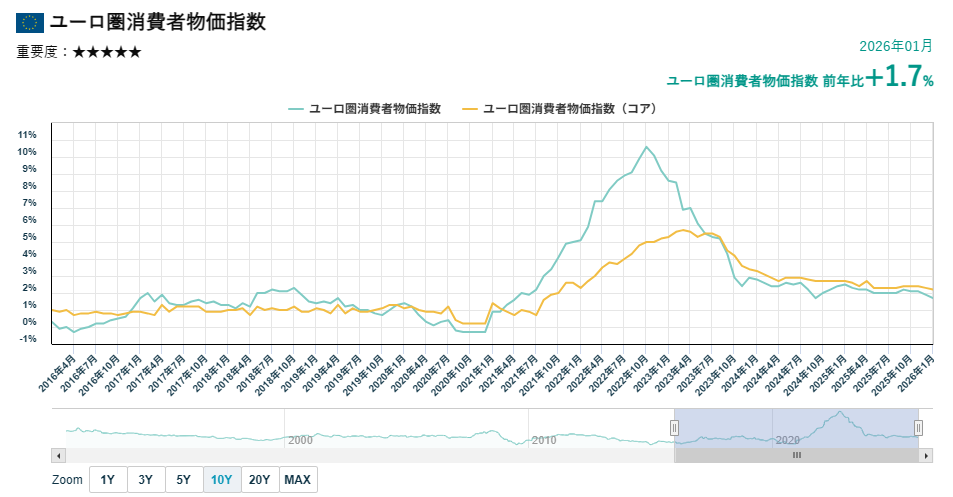Select the MAX zoom range
The height and width of the screenshot is (497, 953).
point(298,479)
